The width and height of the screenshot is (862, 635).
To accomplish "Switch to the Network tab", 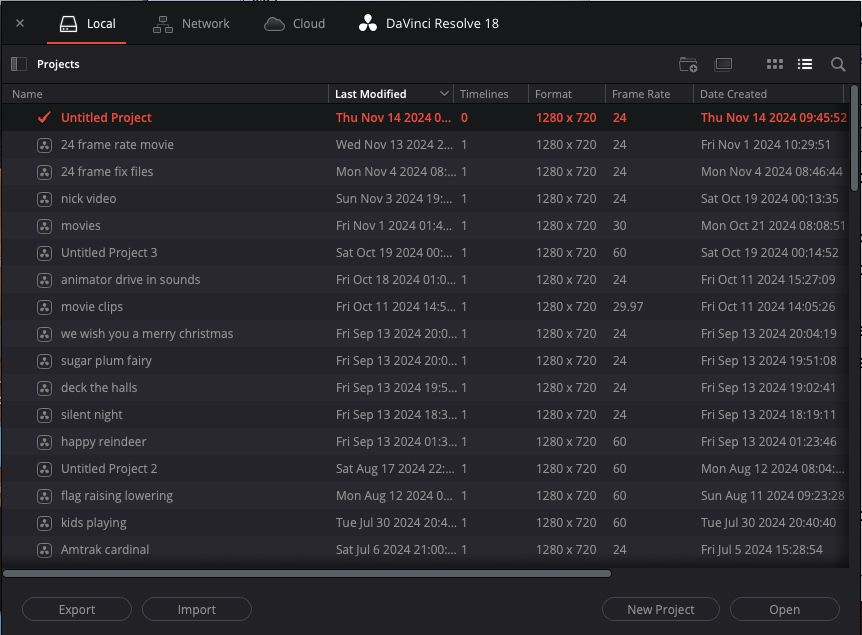I will coord(191,24).
